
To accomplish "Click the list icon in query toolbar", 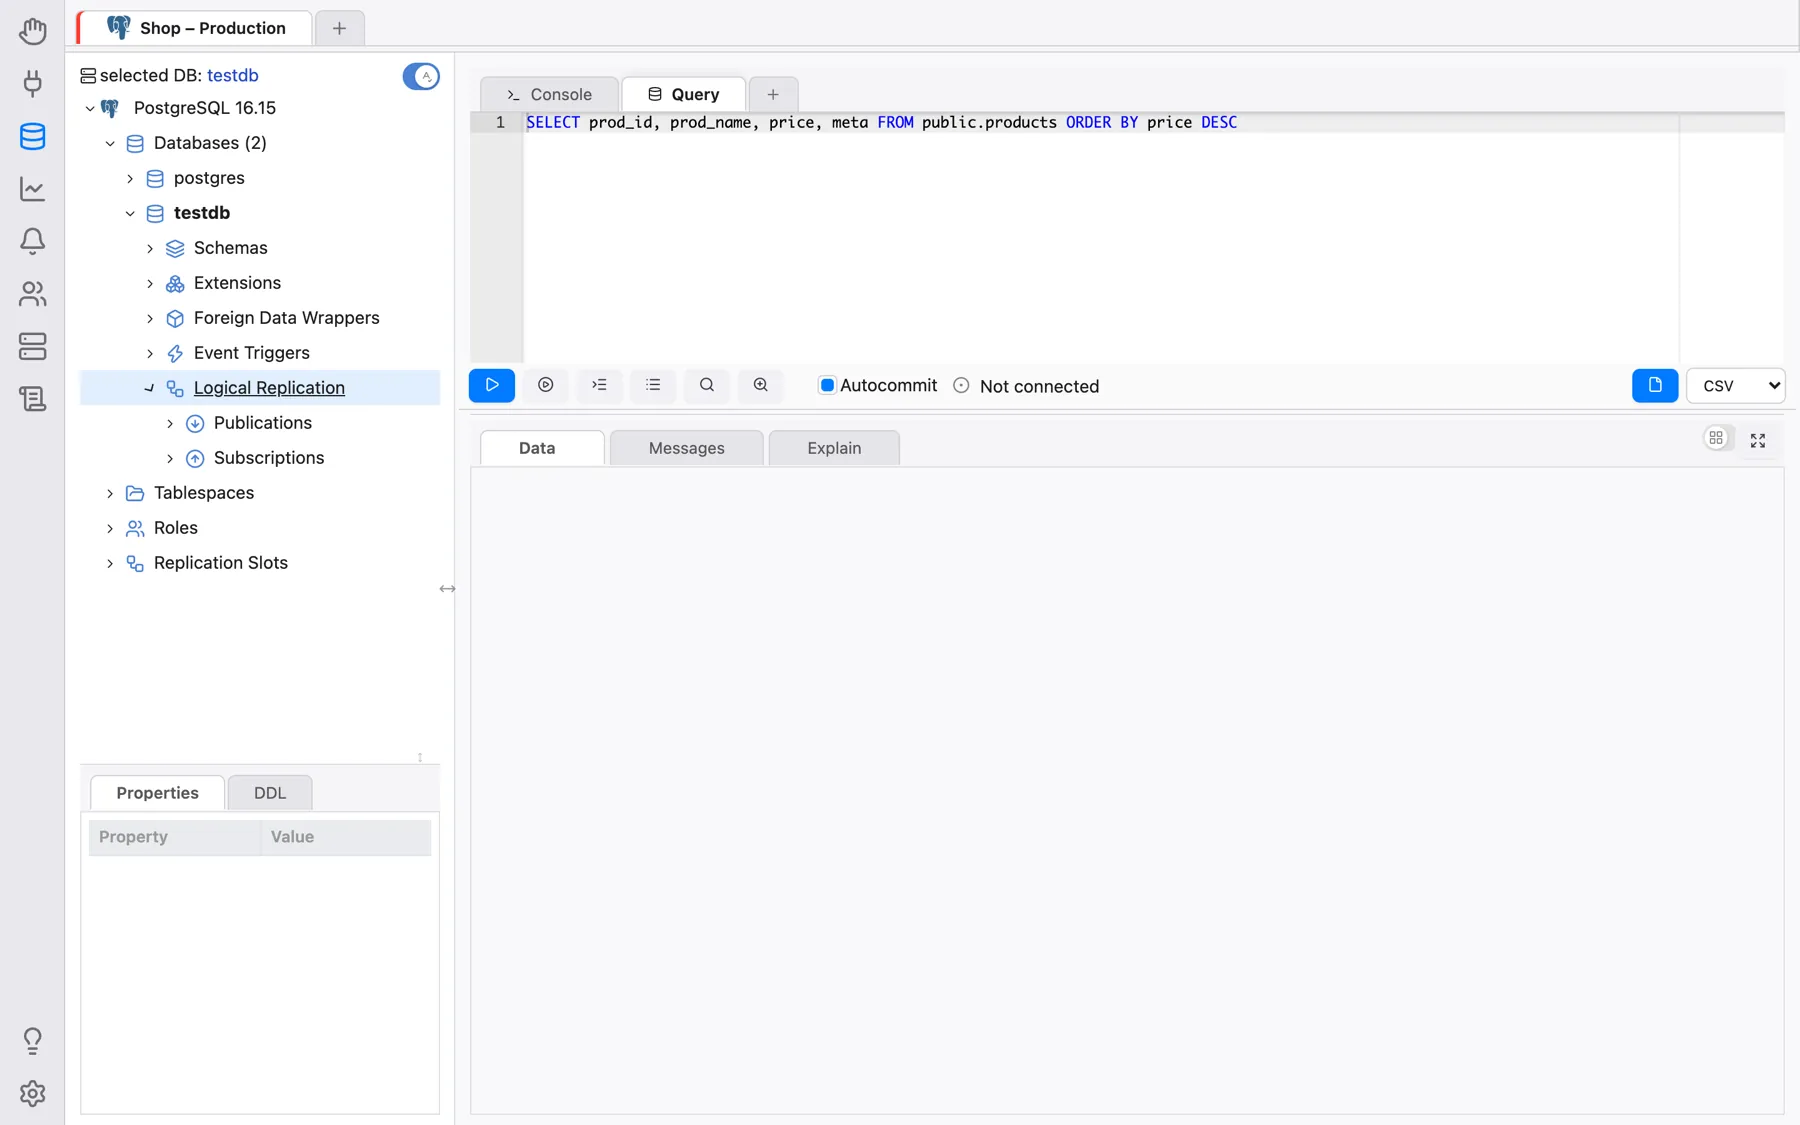I will point(653,385).
